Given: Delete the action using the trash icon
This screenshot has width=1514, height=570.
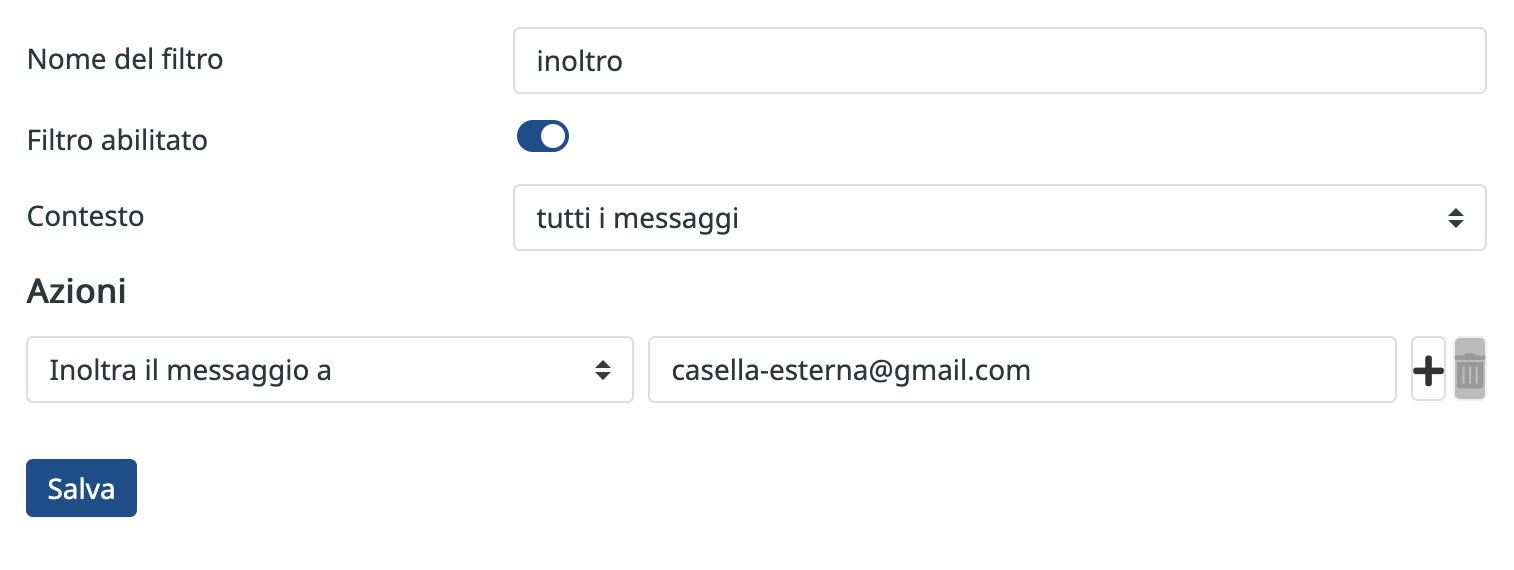Looking at the screenshot, I should tap(1470, 370).
